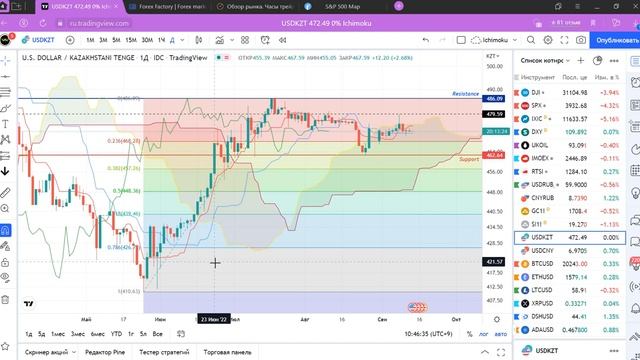The image size is (640, 360).
Task: Toggle lock all drawings
Action: coord(5,262)
